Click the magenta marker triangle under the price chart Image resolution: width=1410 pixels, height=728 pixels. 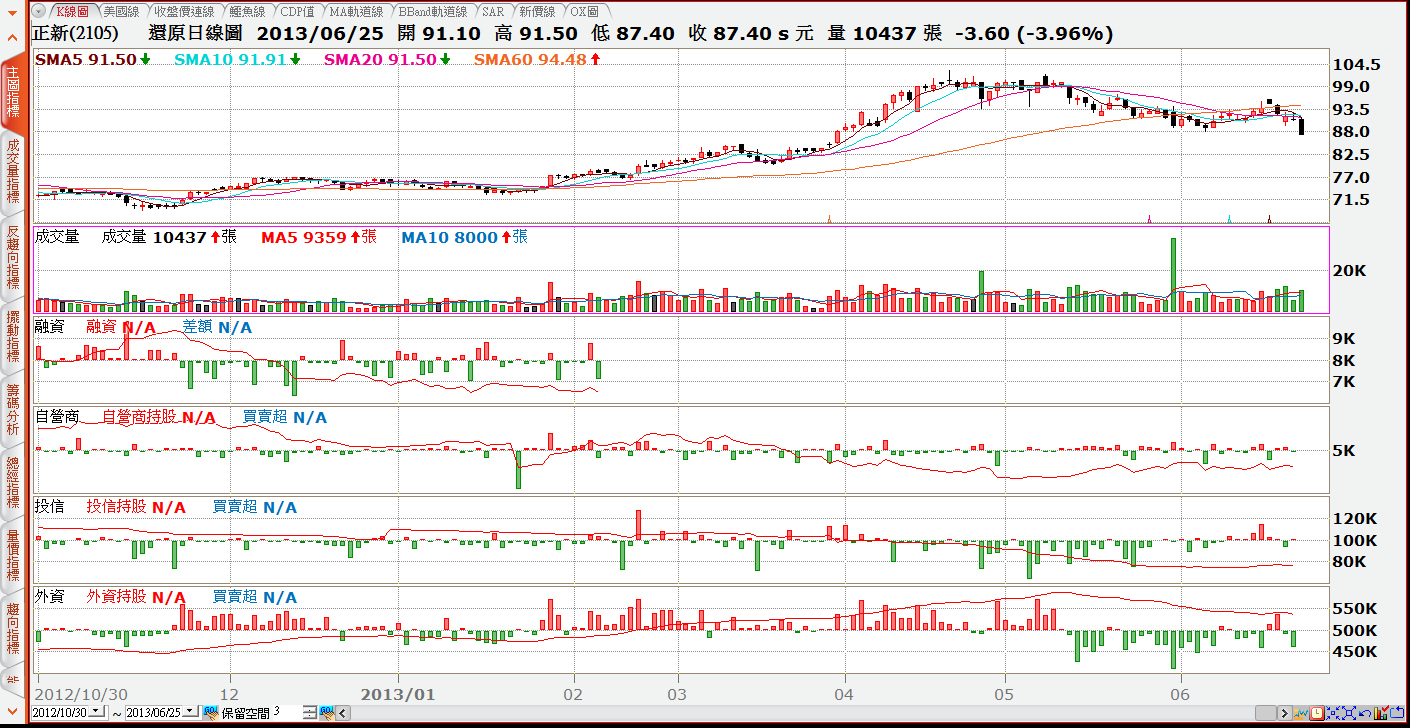click(1149, 218)
